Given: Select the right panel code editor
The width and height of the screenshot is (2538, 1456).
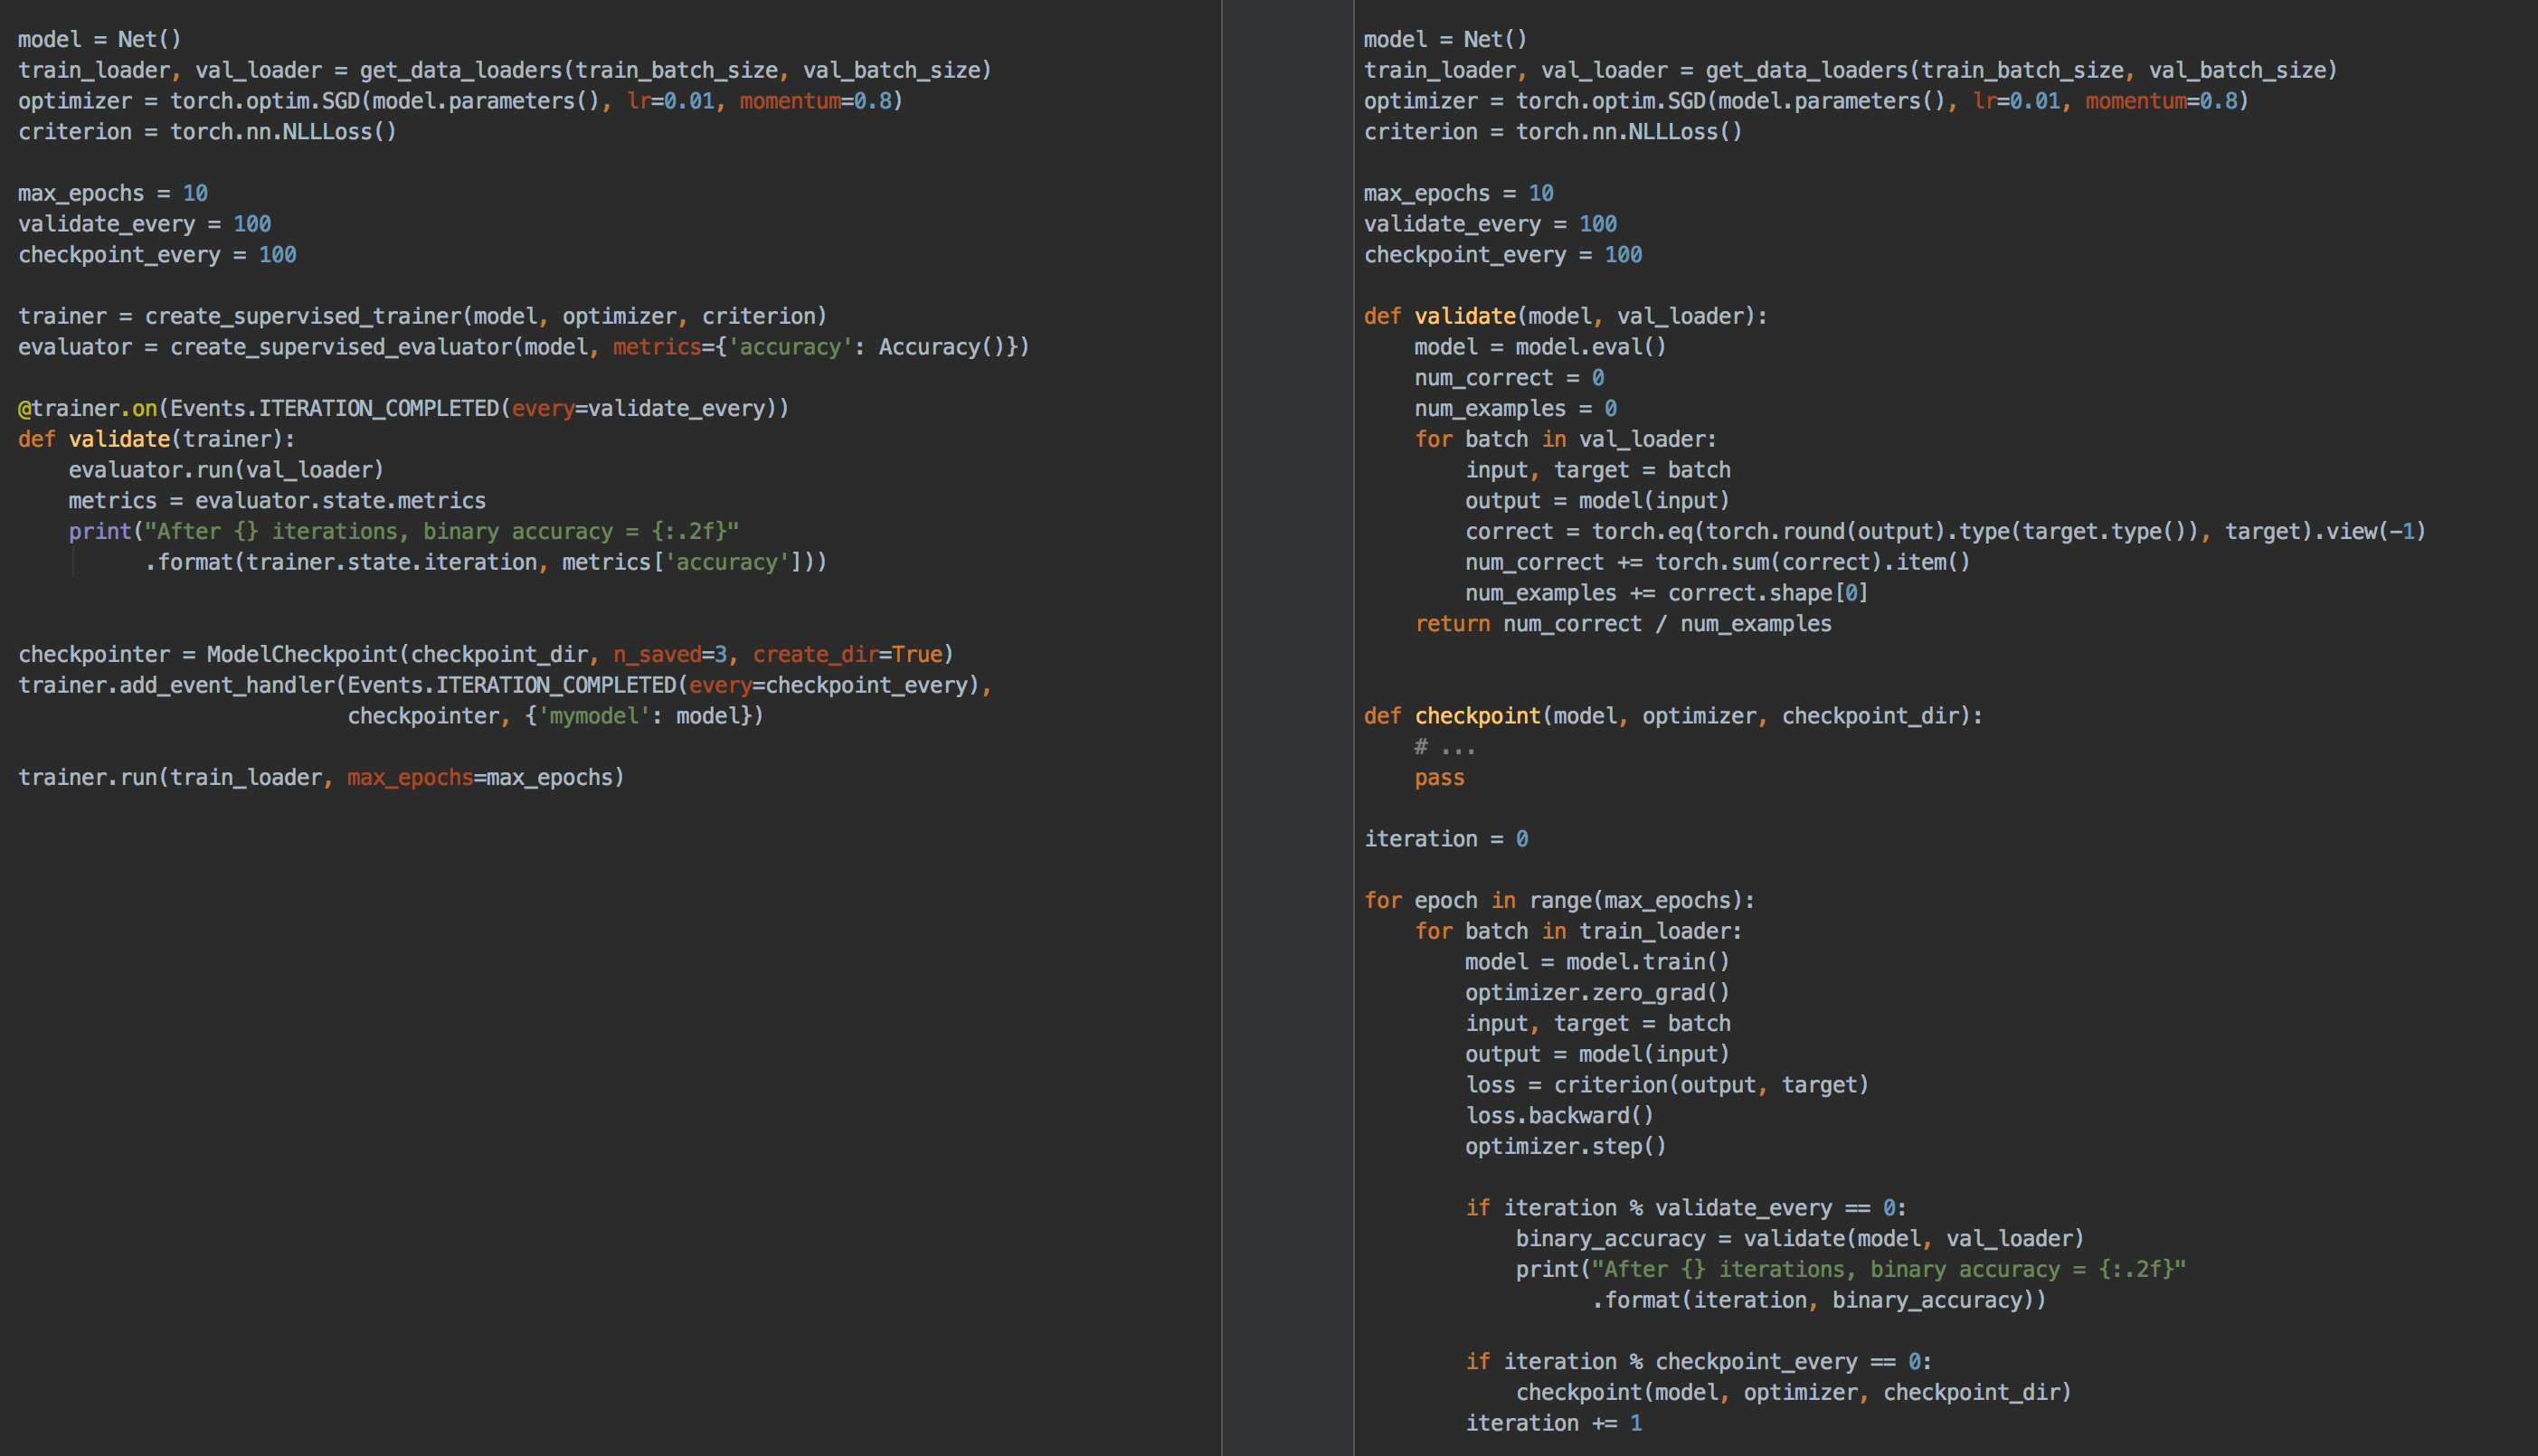Looking at the screenshot, I should (1903, 727).
